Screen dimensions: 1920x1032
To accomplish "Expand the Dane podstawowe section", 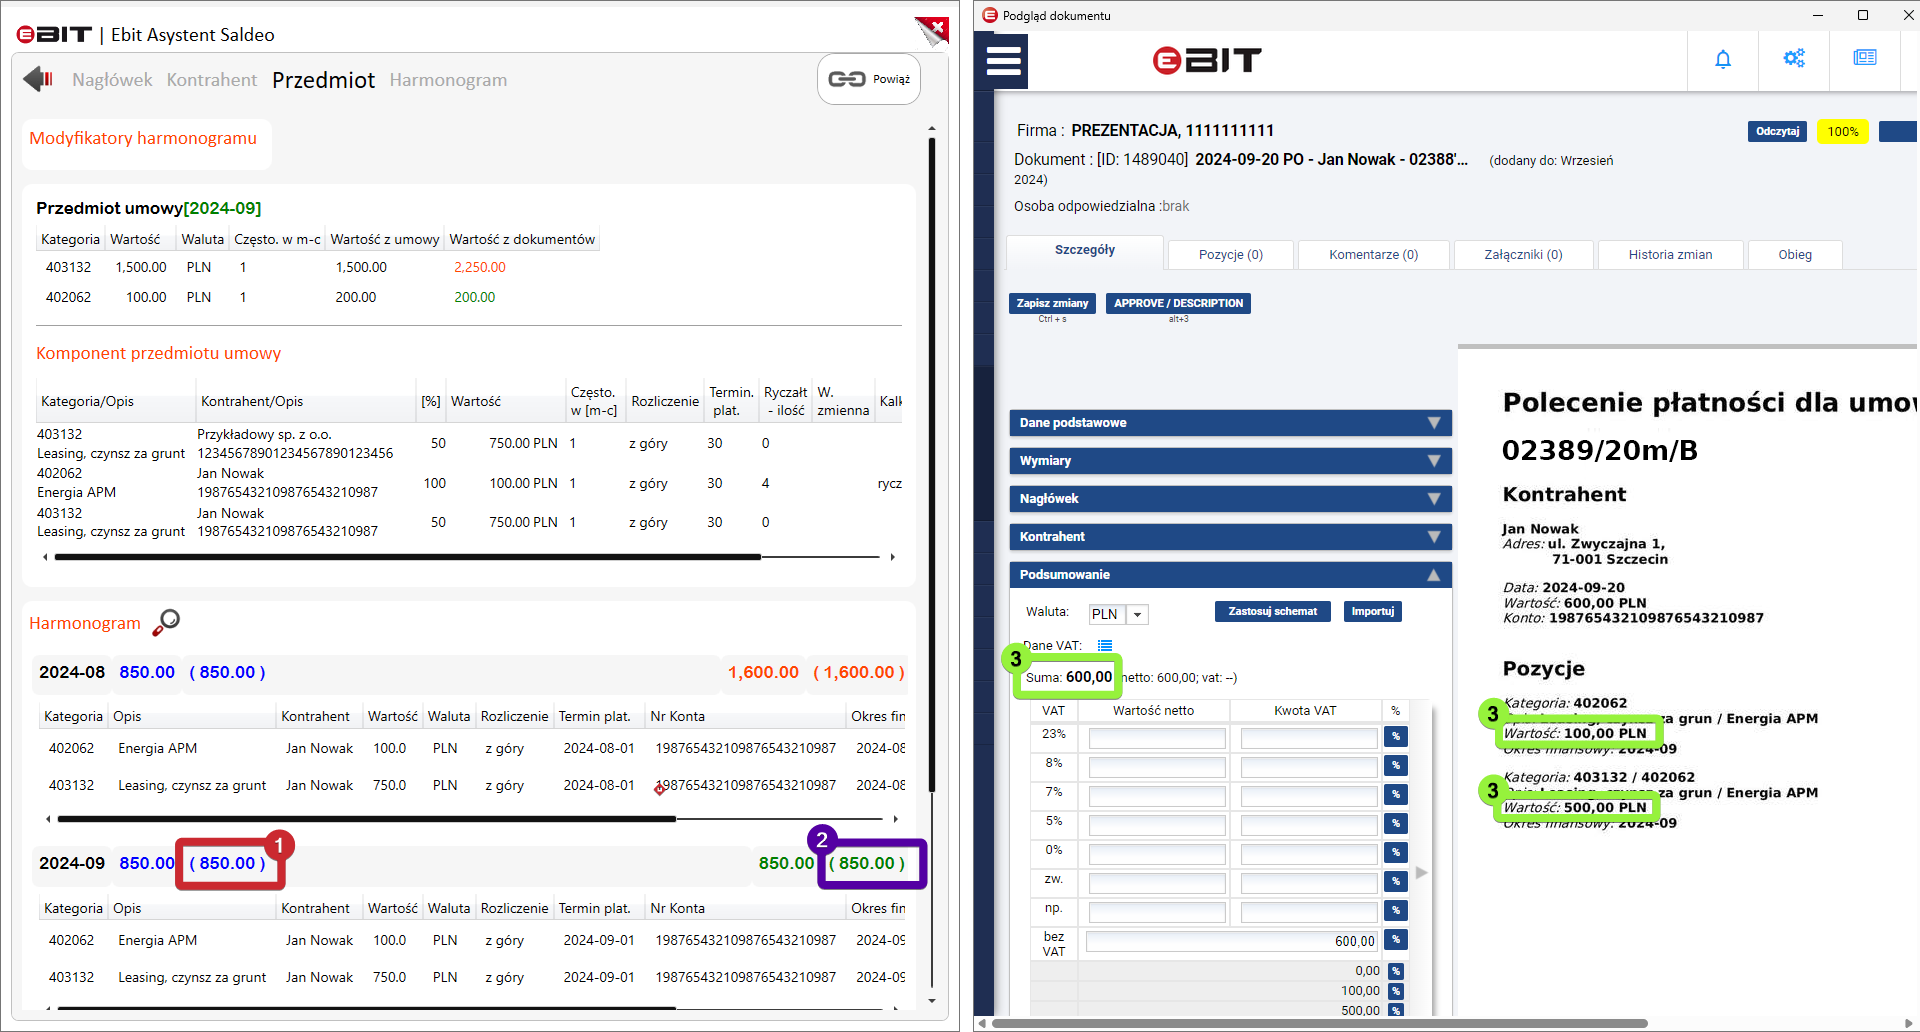I will pyautogui.click(x=1231, y=423).
